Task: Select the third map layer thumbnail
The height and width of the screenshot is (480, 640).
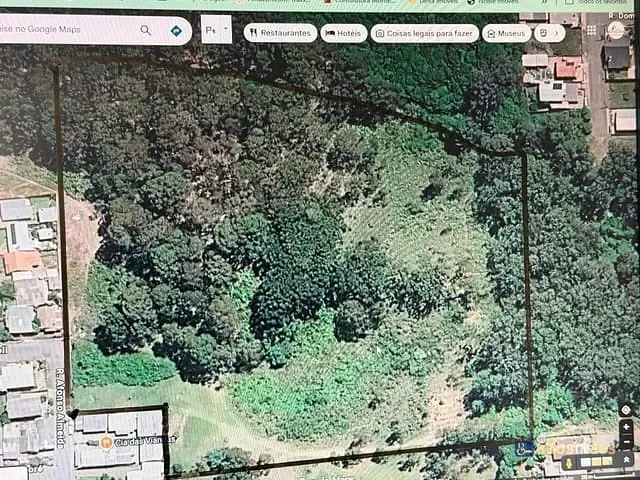Action: 608,462
